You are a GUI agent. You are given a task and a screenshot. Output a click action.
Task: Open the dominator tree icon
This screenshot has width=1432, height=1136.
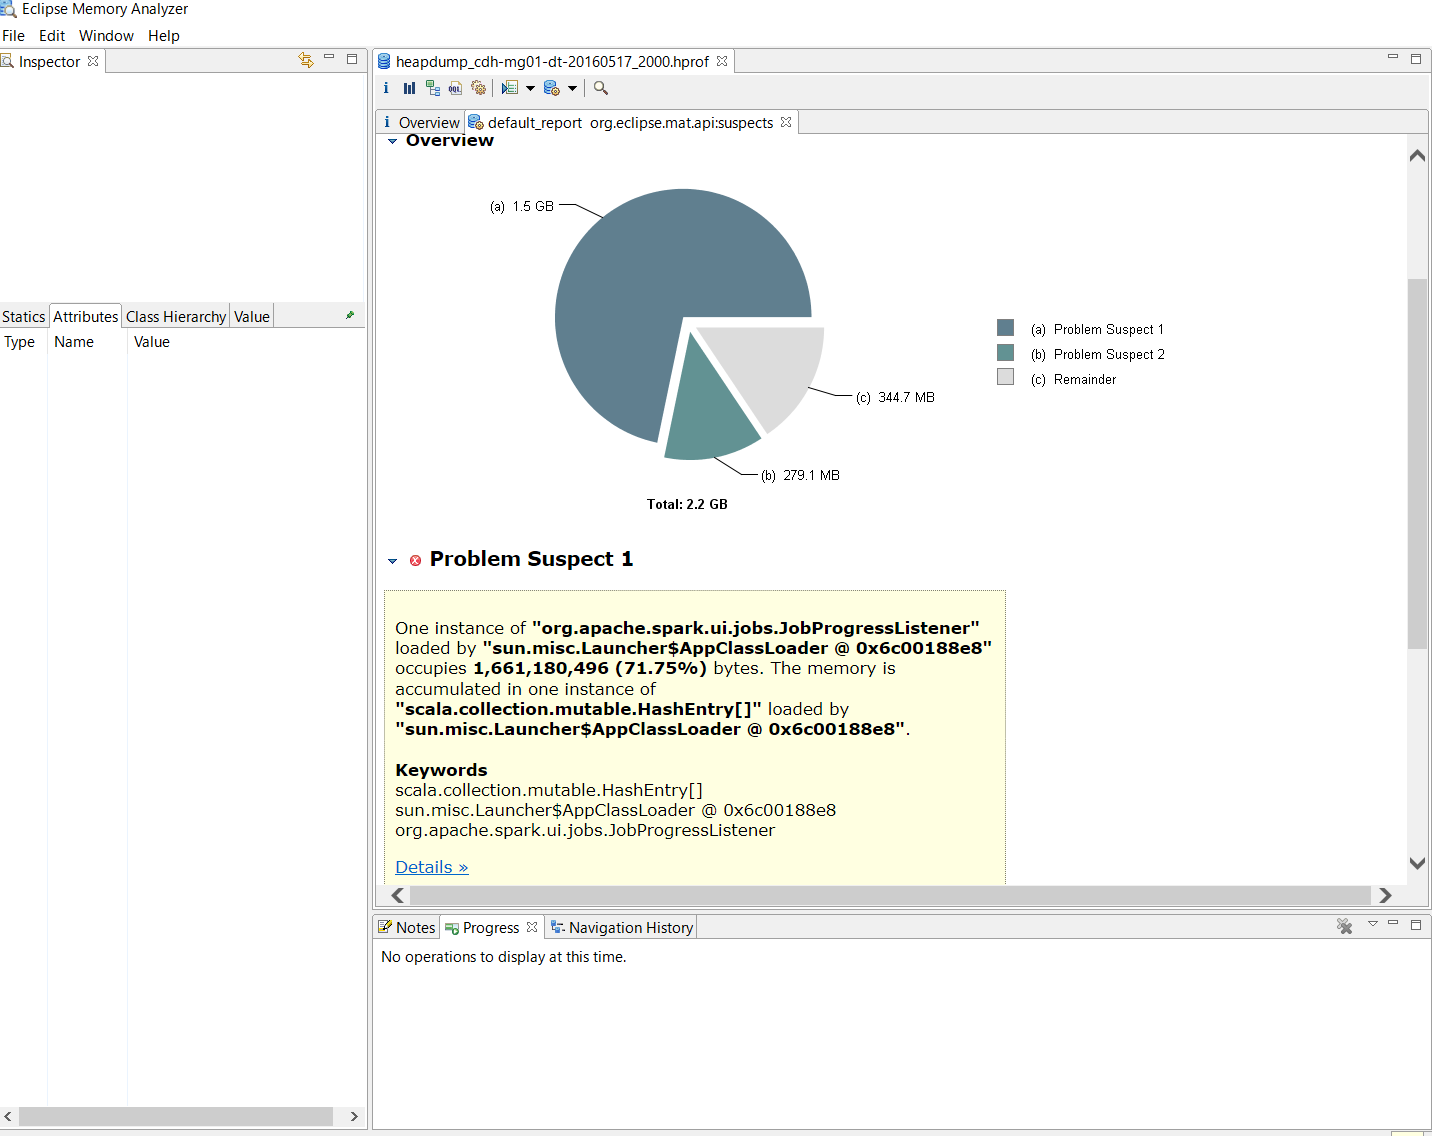(432, 88)
